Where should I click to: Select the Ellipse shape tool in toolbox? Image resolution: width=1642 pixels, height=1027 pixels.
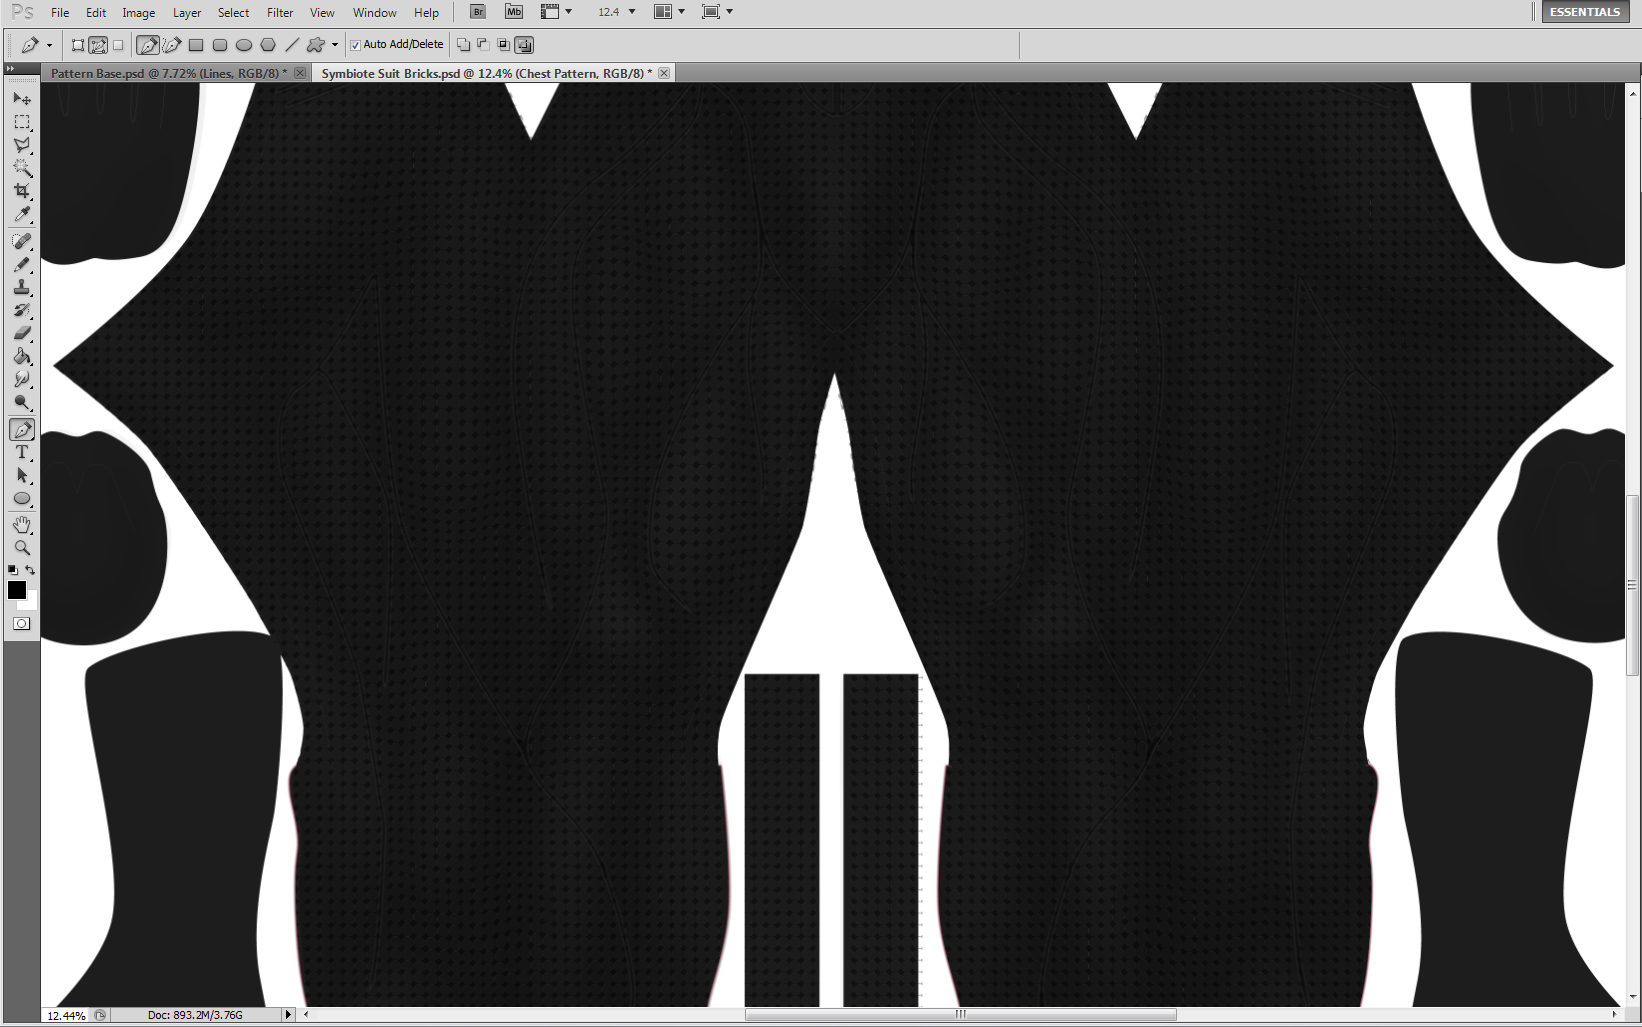[x=22, y=499]
